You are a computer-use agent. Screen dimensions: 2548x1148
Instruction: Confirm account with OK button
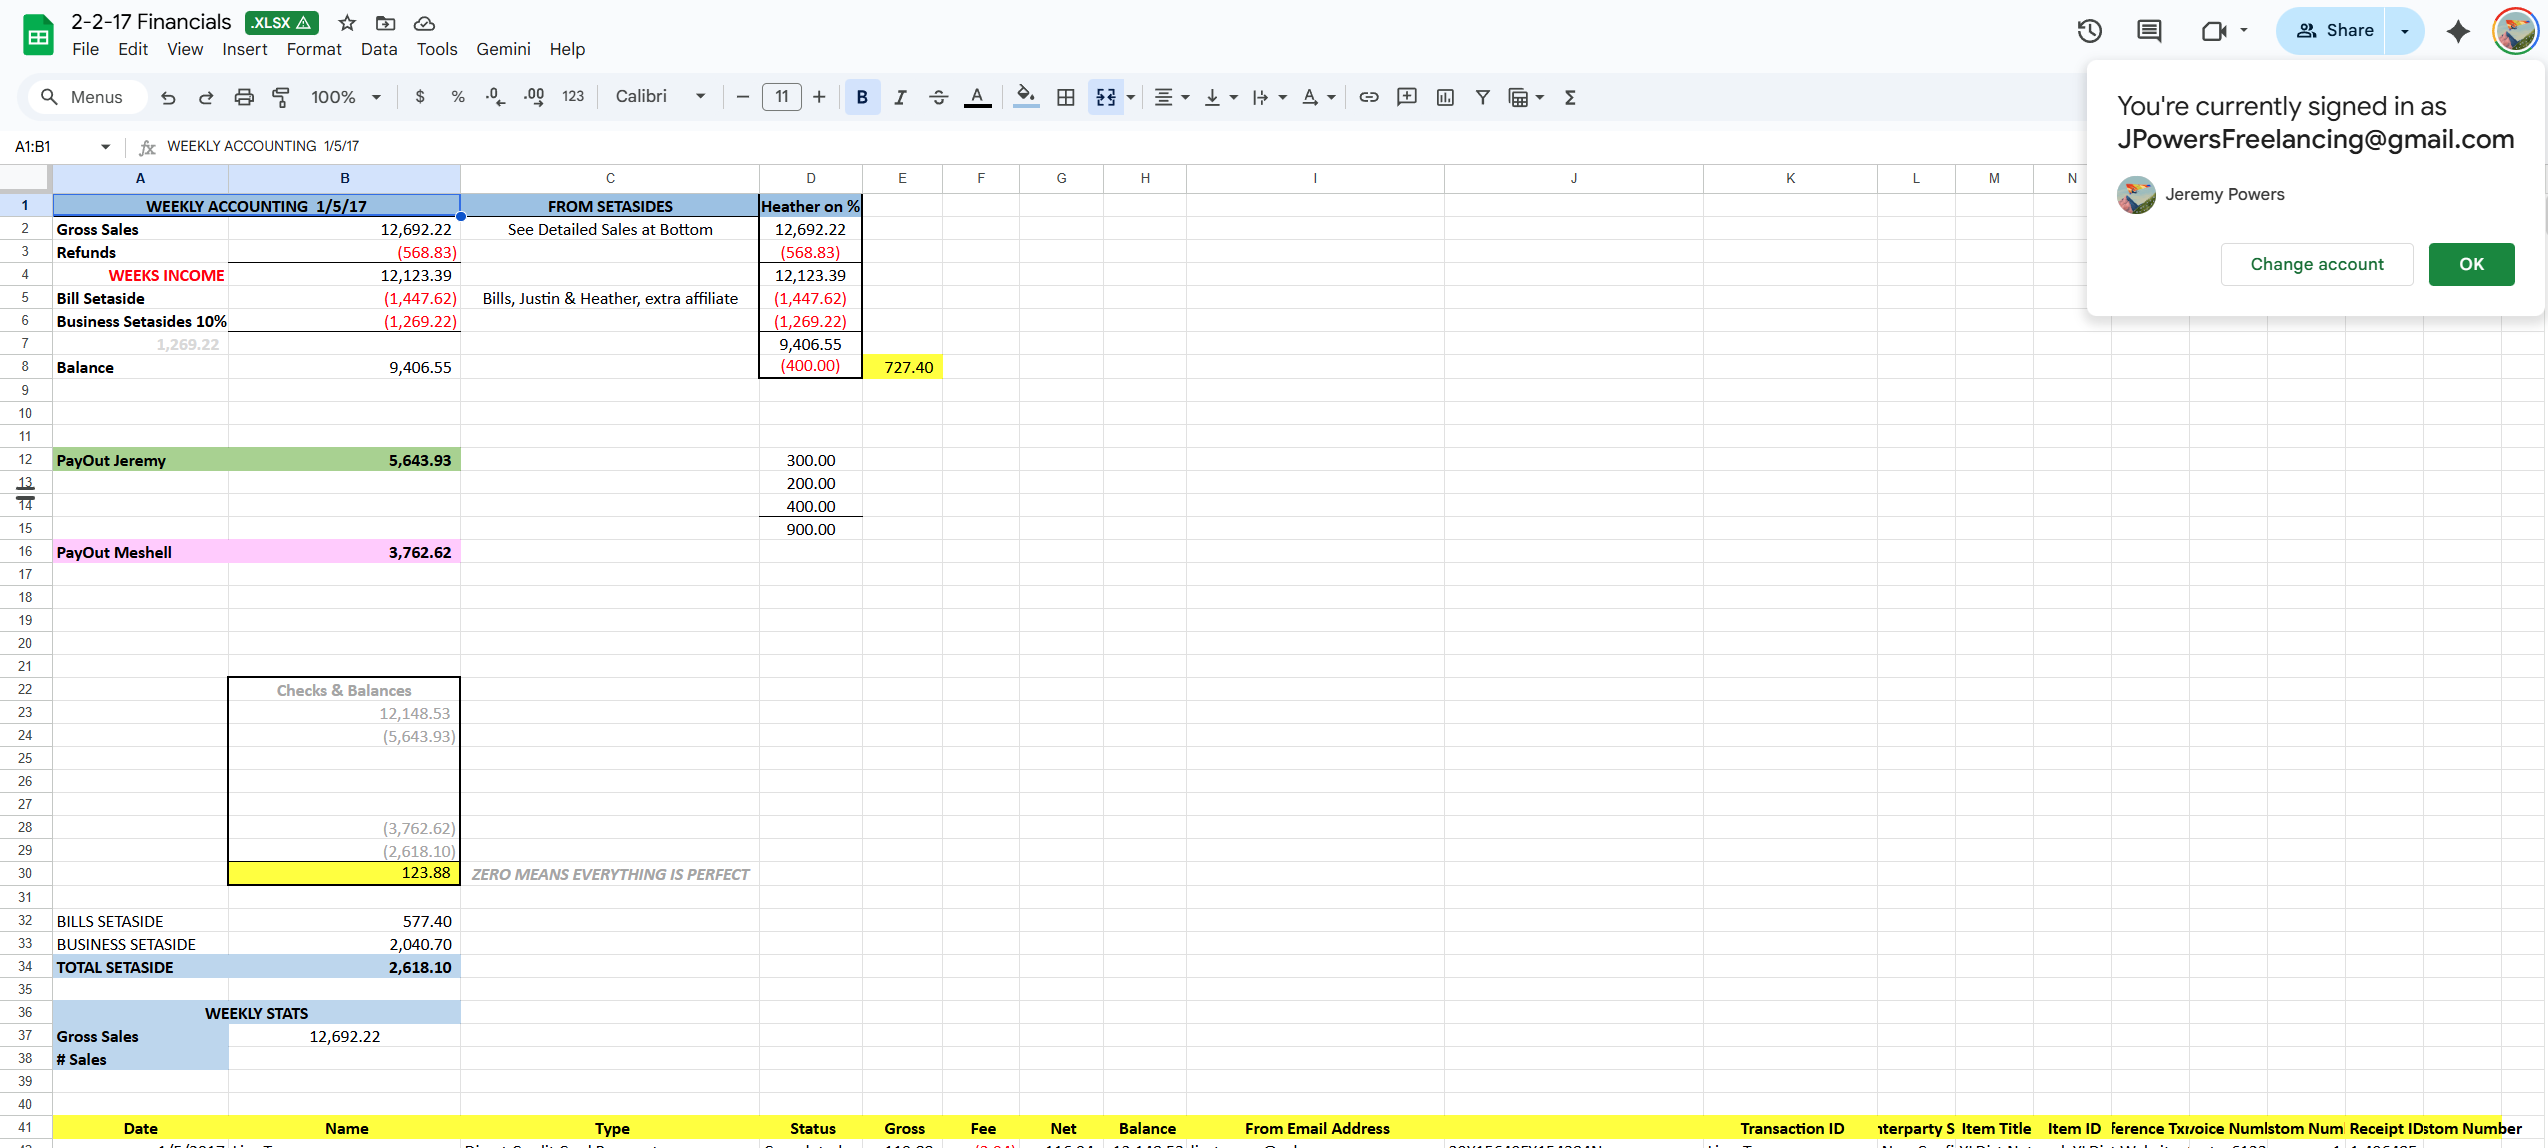(2471, 264)
